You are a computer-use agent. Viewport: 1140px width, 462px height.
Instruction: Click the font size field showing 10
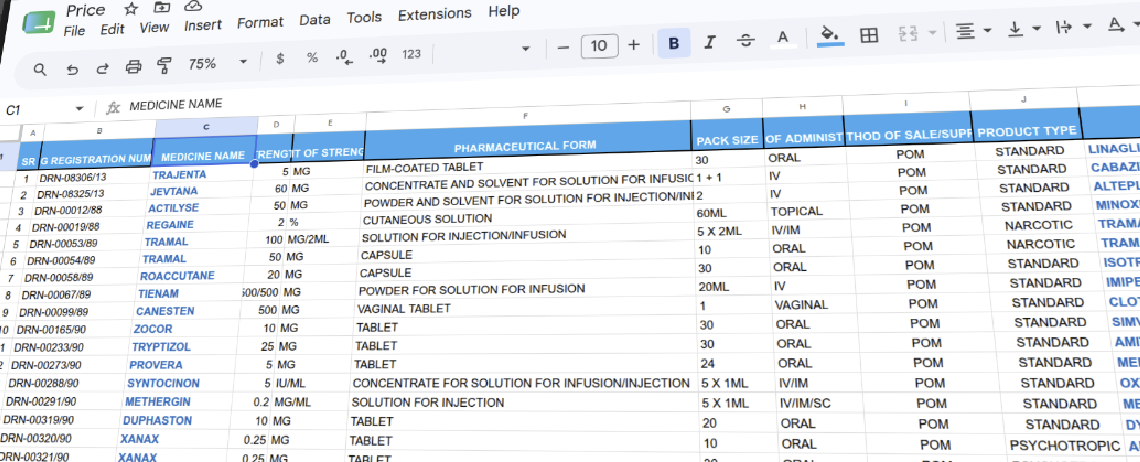599,46
